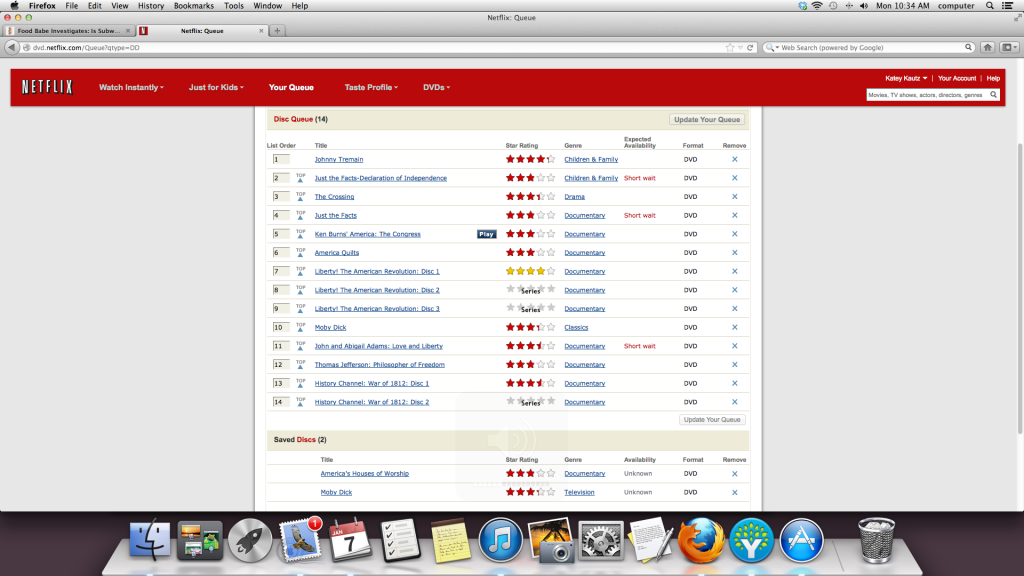1024x576 pixels.
Task: Open the Bookmarks menu in menu bar
Action: [x=193, y=6]
